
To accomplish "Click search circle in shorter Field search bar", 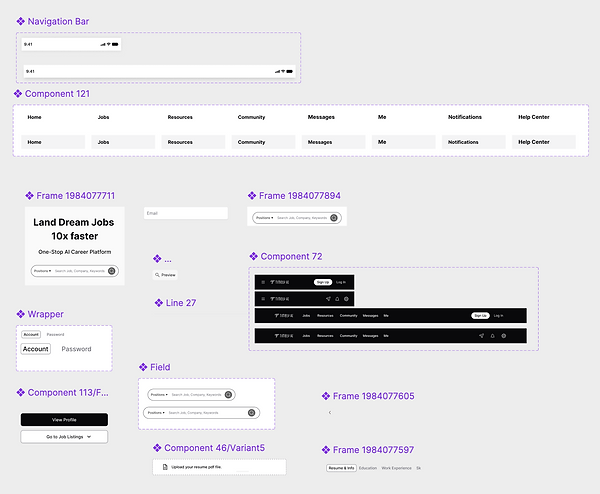I will tap(228, 395).
